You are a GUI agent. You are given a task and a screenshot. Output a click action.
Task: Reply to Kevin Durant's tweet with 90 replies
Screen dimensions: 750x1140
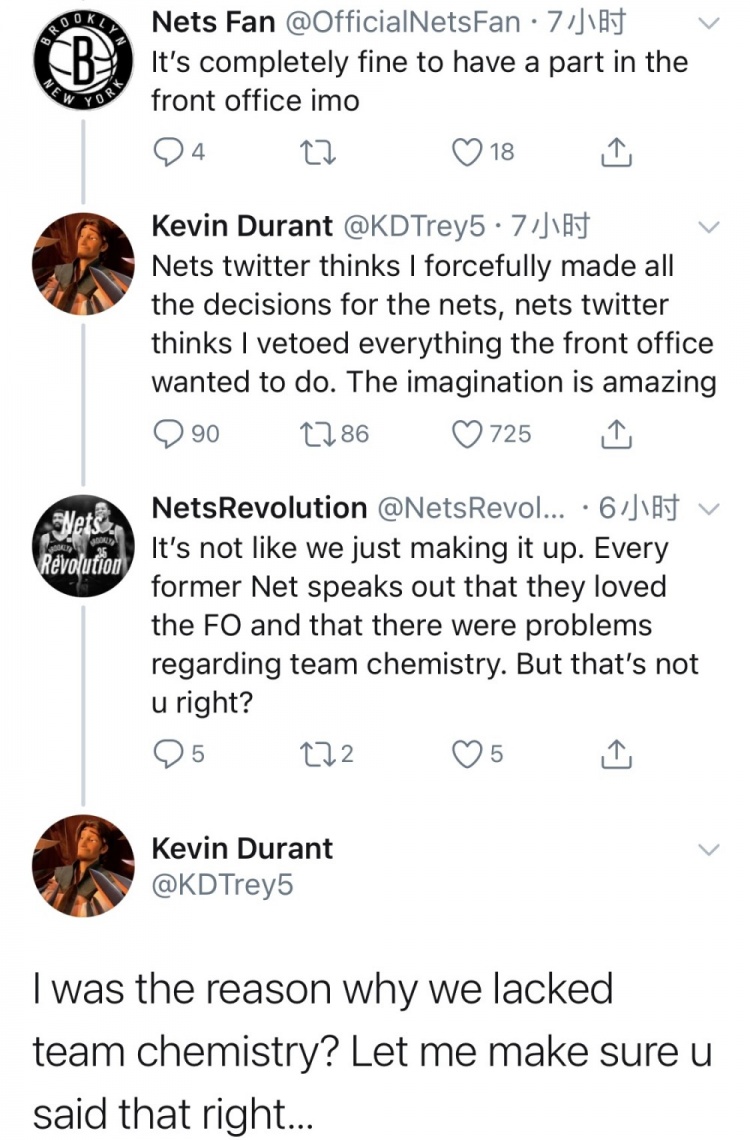point(165,434)
